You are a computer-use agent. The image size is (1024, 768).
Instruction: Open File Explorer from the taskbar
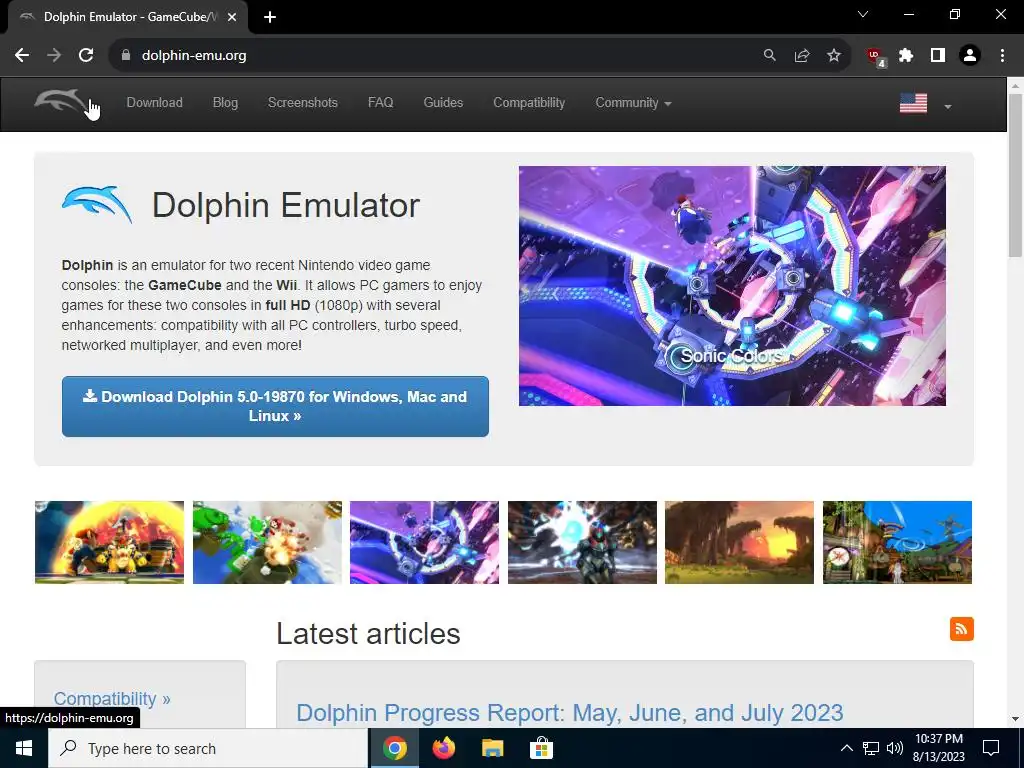click(x=492, y=748)
